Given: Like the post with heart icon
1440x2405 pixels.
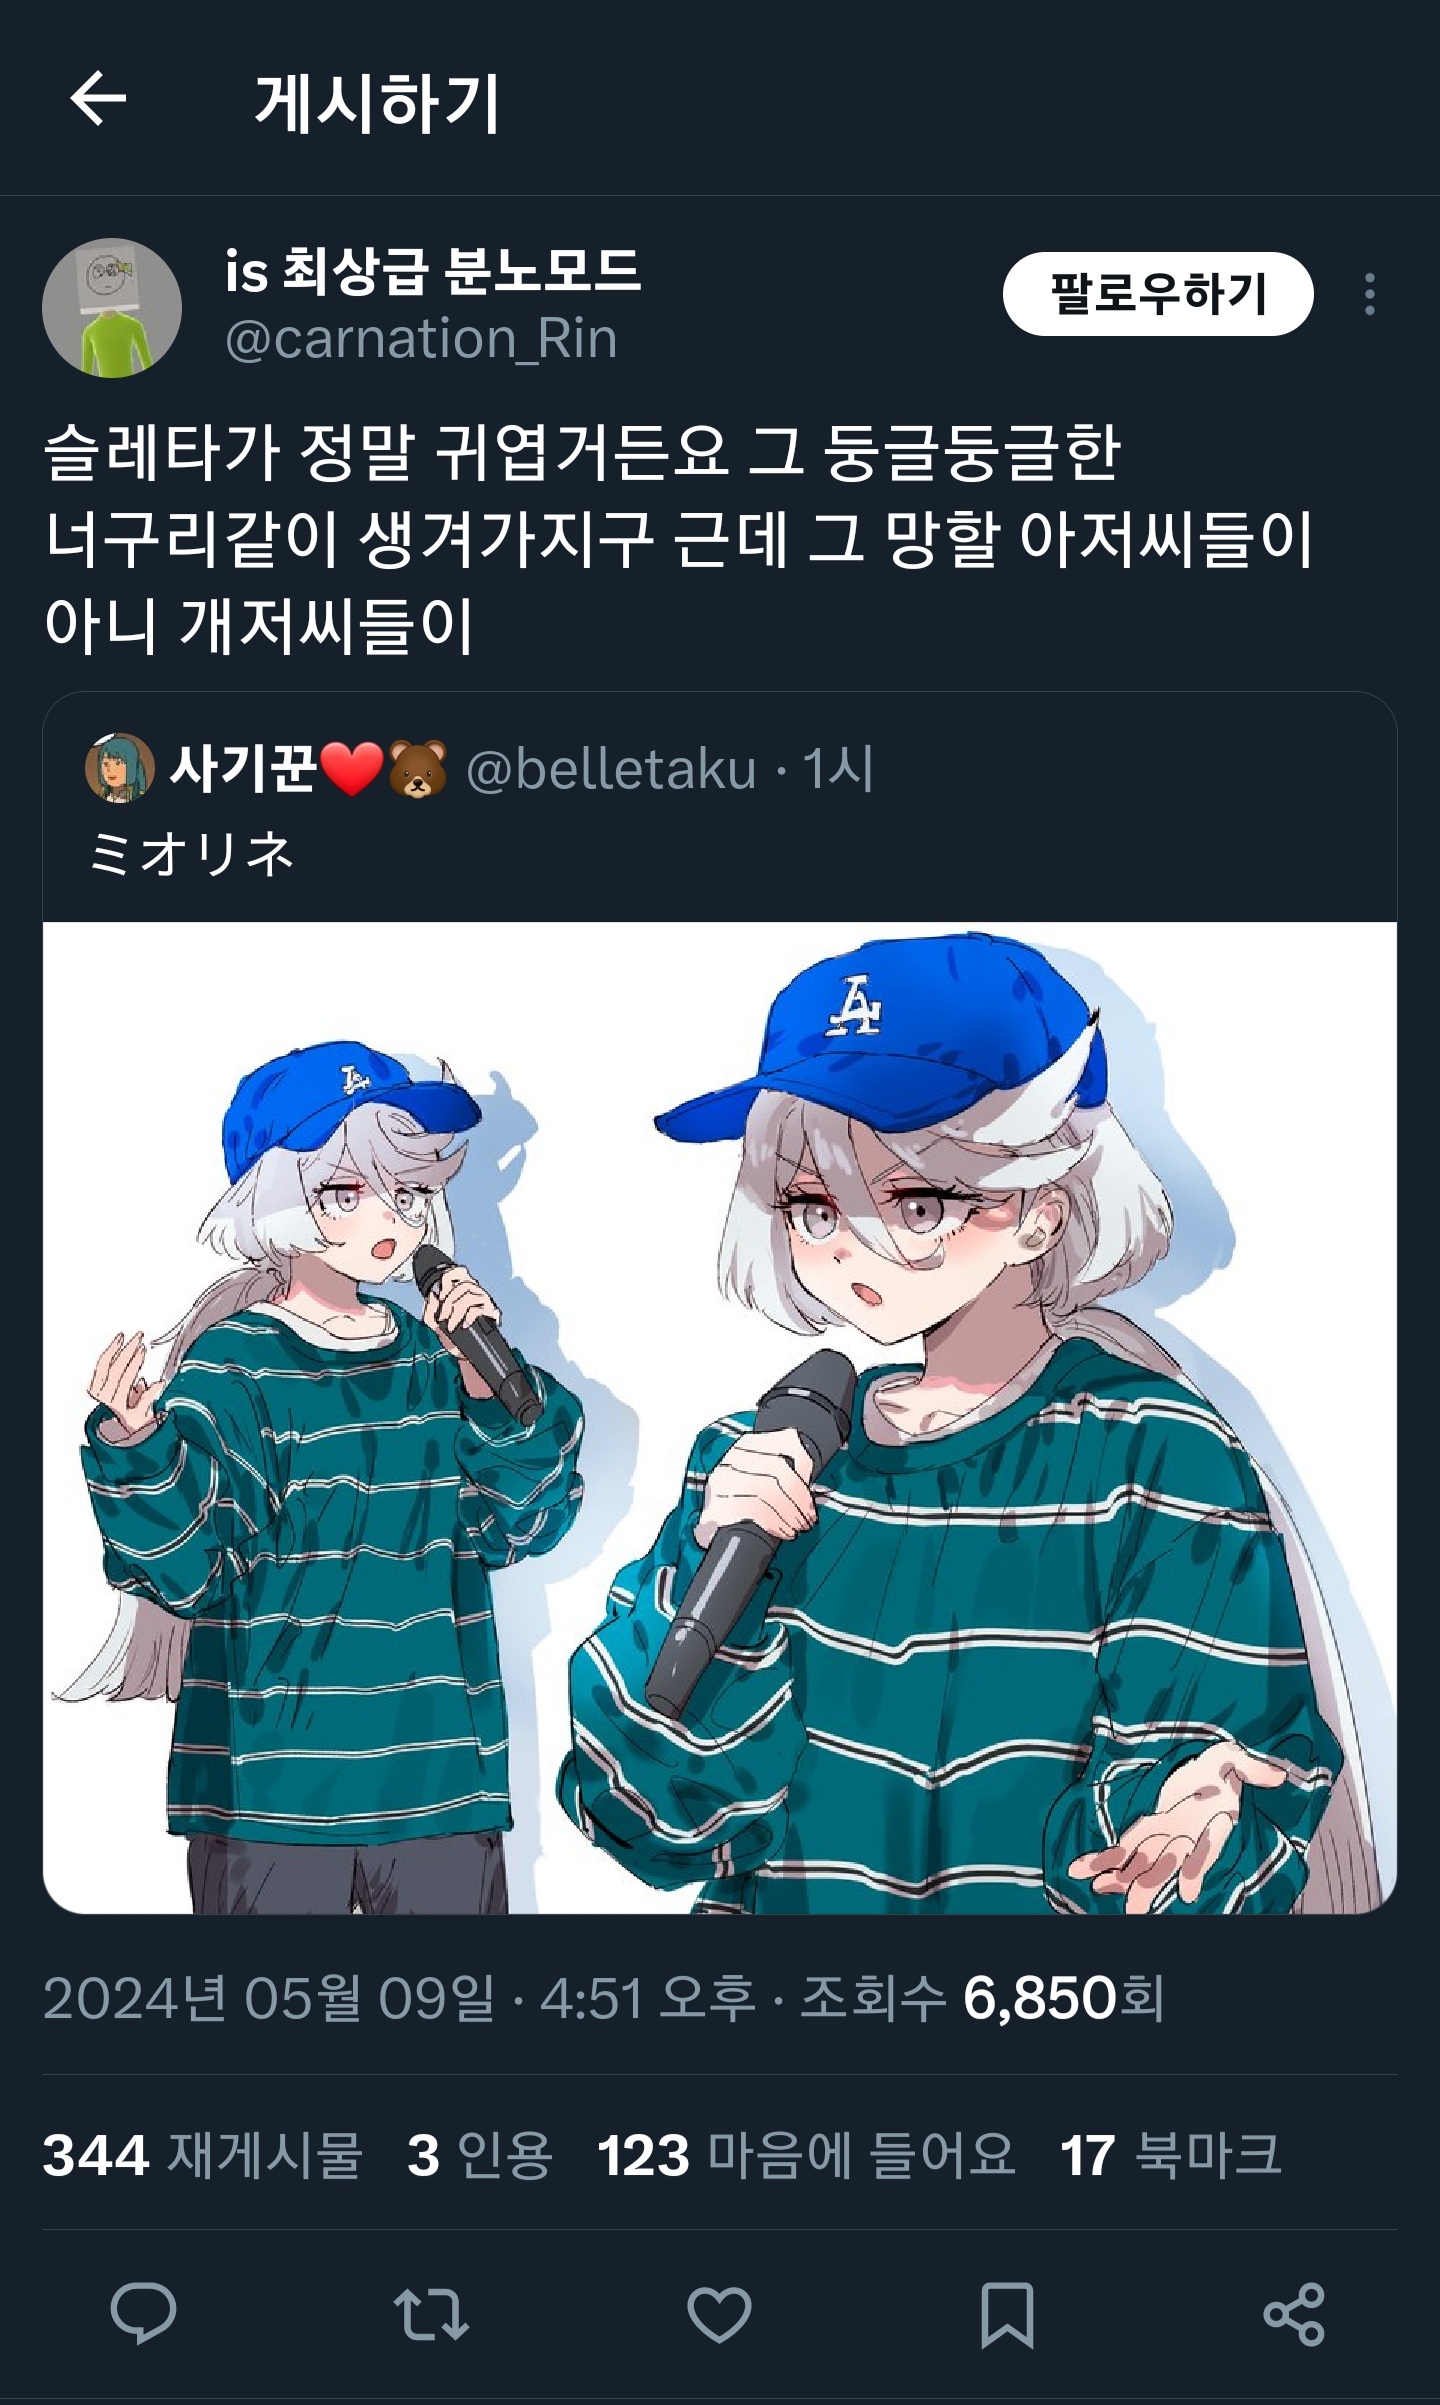Looking at the screenshot, I should (719, 2314).
